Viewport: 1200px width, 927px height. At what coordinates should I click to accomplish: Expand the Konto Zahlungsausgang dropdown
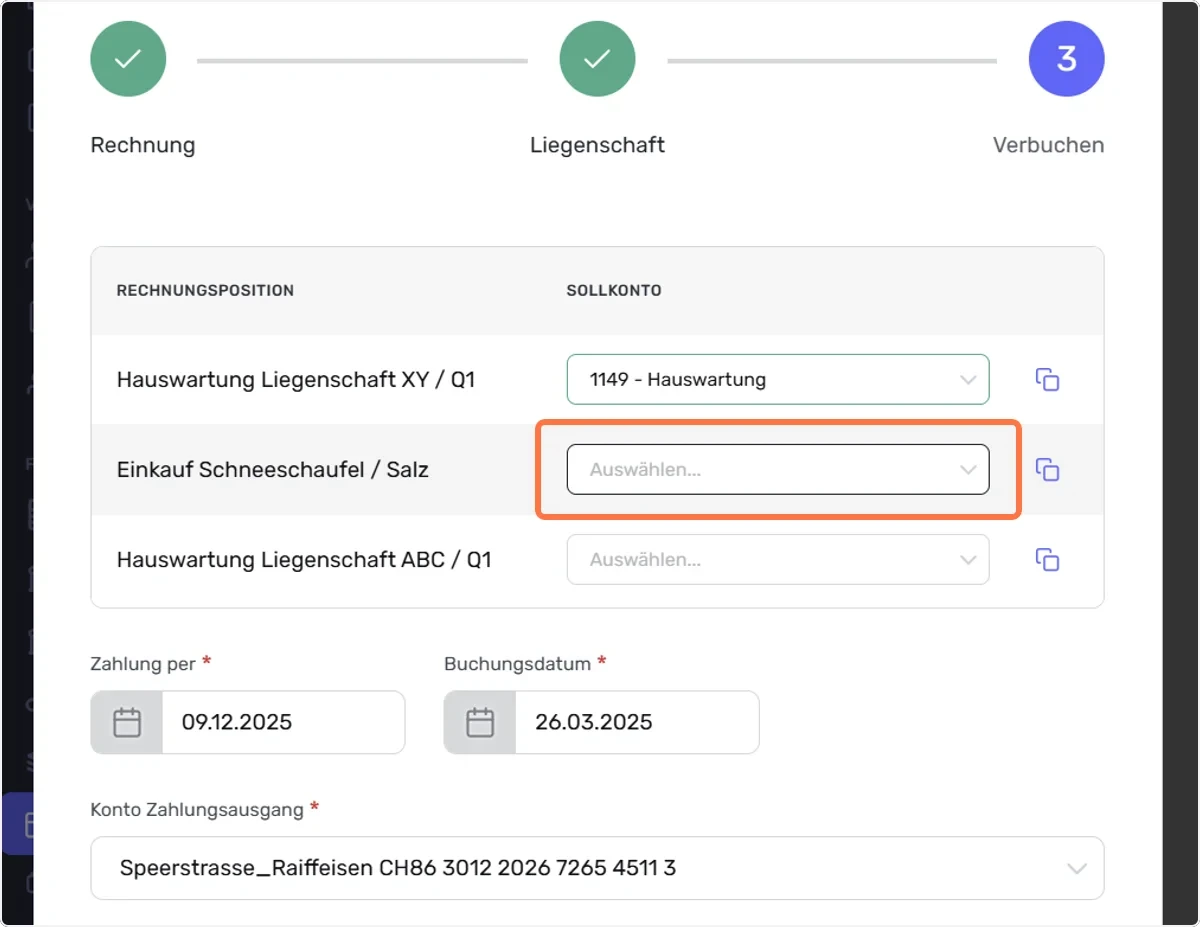(x=597, y=868)
